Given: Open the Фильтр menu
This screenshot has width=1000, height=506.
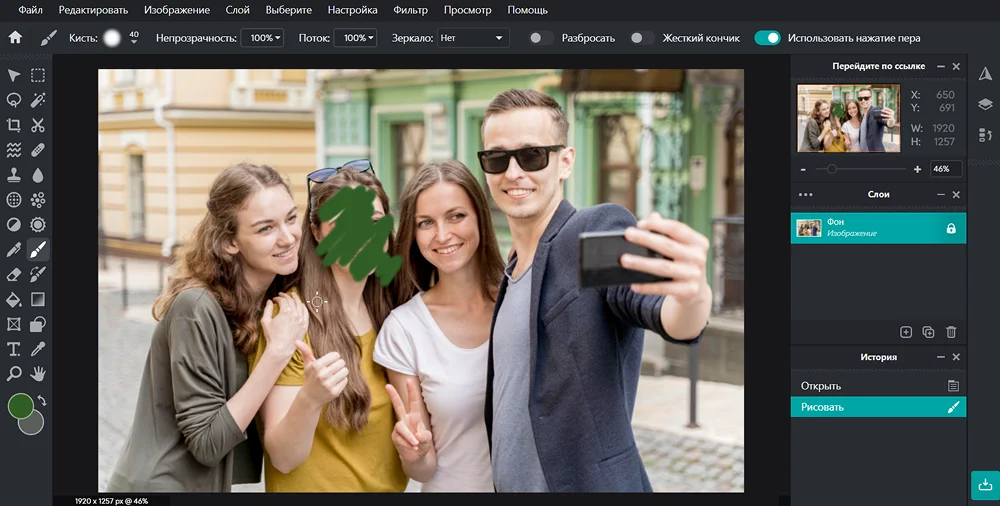Looking at the screenshot, I should (x=408, y=10).
